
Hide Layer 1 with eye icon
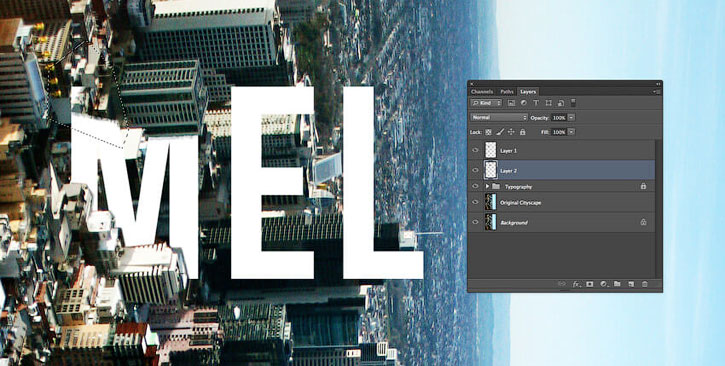click(x=475, y=150)
